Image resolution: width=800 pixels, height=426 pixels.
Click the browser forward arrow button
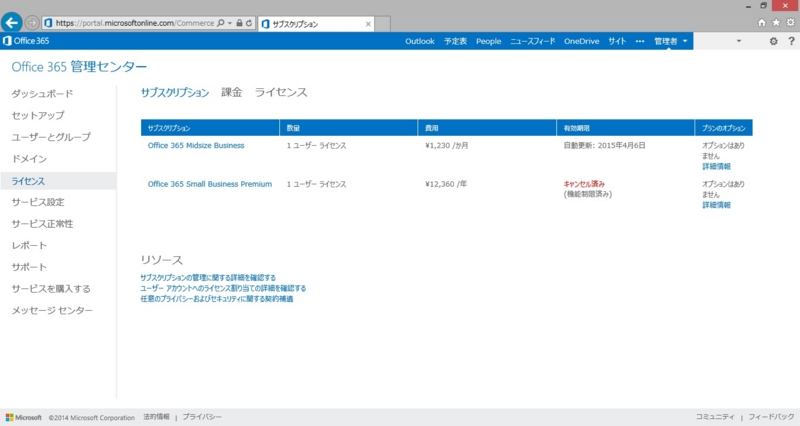(x=32, y=23)
